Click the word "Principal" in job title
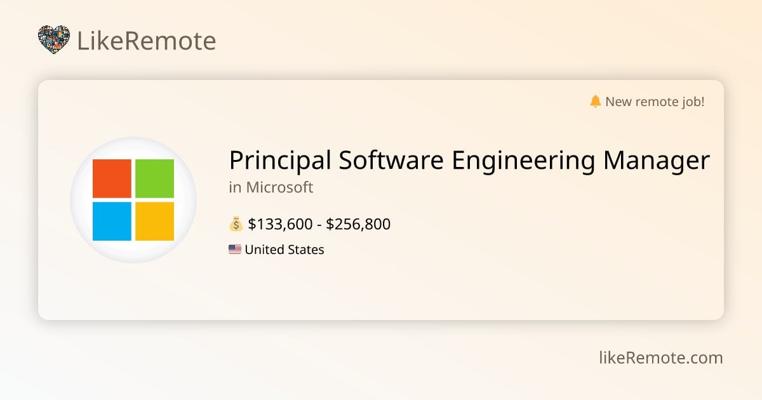The image size is (762, 400). (280, 160)
